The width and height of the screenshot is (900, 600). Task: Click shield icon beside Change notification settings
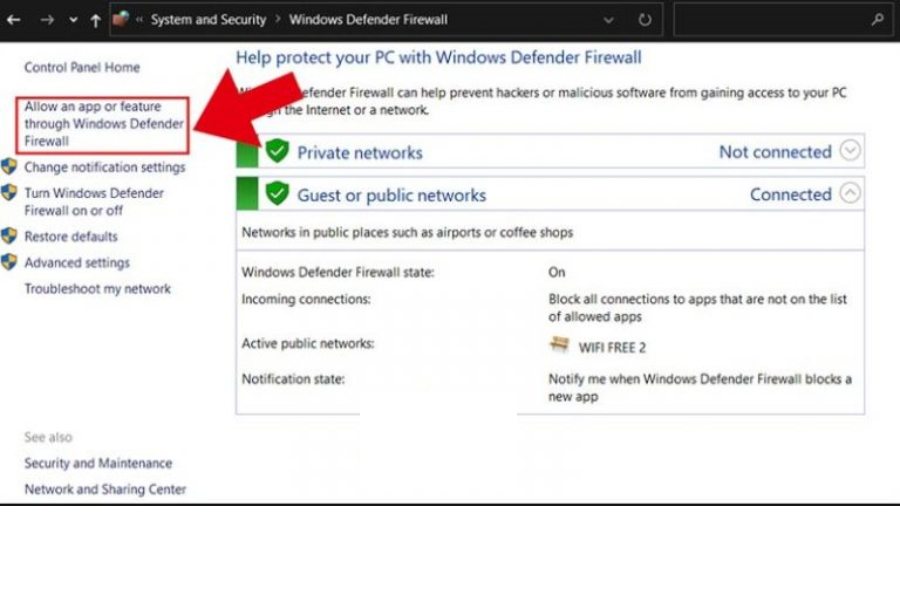point(9,167)
